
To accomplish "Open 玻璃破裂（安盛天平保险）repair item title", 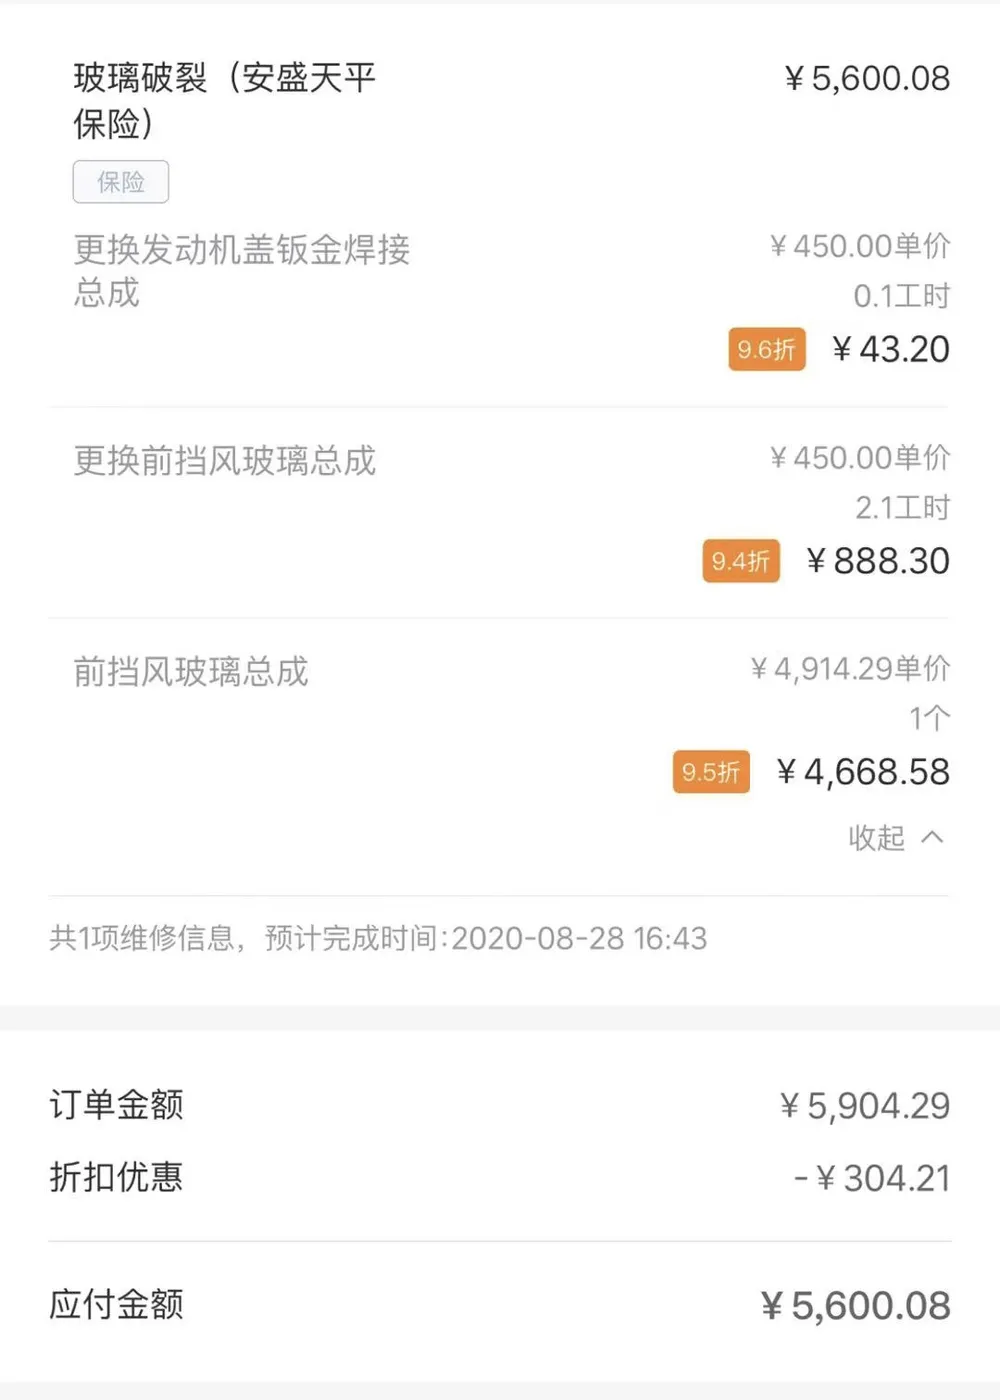I will pos(224,100).
